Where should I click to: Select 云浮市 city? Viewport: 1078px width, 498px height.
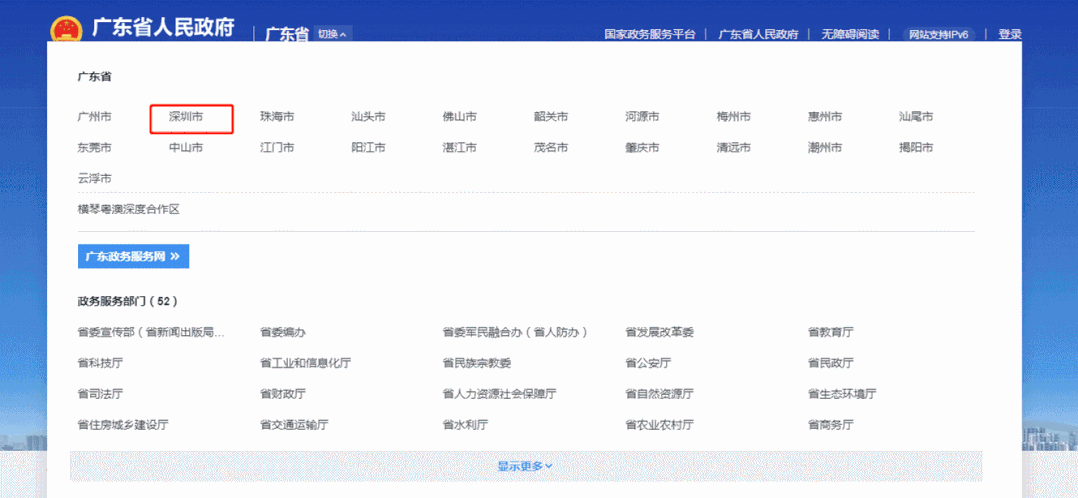(x=94, y=178)
